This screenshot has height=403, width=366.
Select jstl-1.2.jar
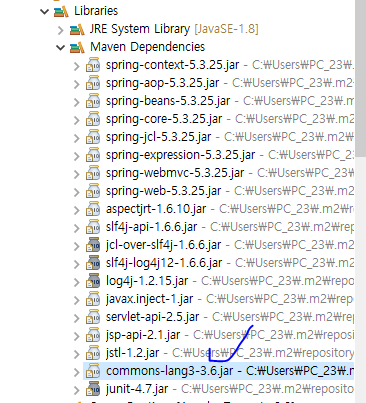tap(133, 353)
